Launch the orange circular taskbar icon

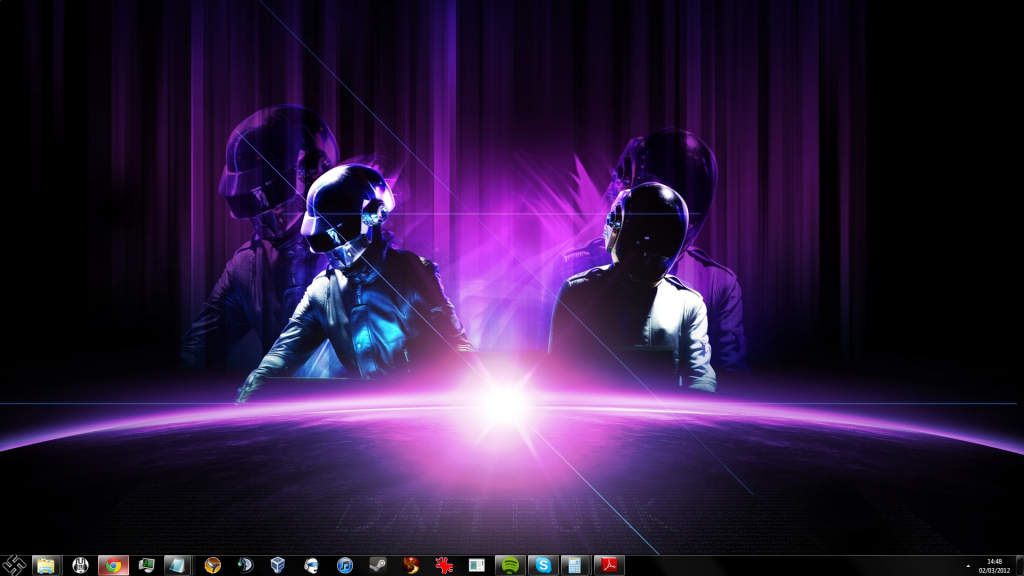212,566
